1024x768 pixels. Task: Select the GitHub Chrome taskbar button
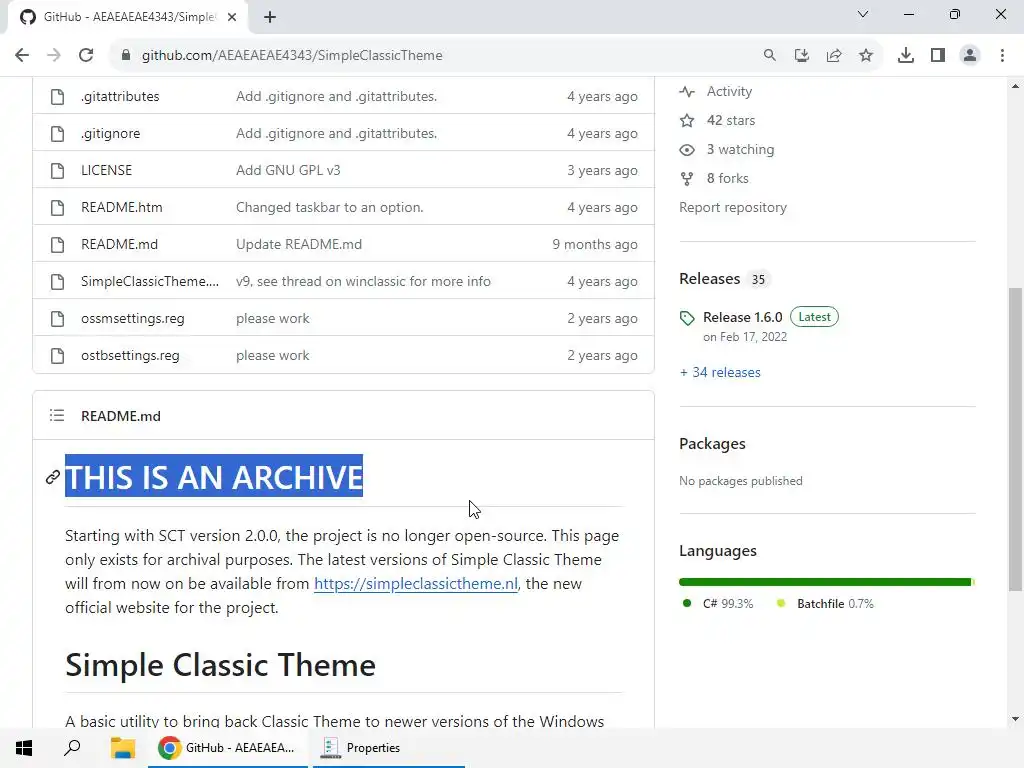click(228, 748)
